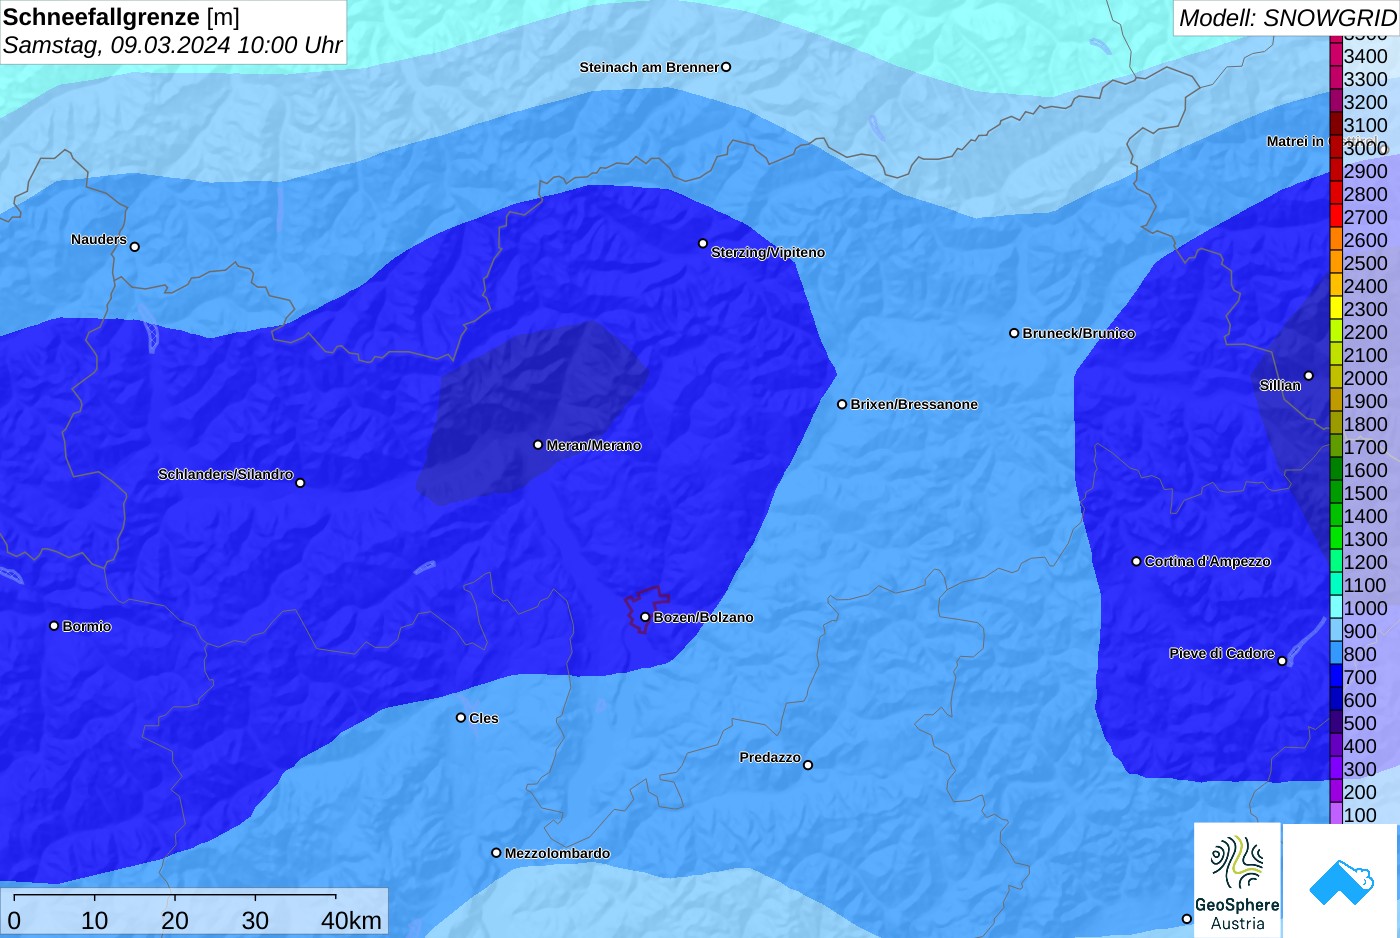The height and width of the screenshot is (938, 1400).
Task: Pick the 3400 m magenta legend swatch
Action: [x=1336, y=56]
